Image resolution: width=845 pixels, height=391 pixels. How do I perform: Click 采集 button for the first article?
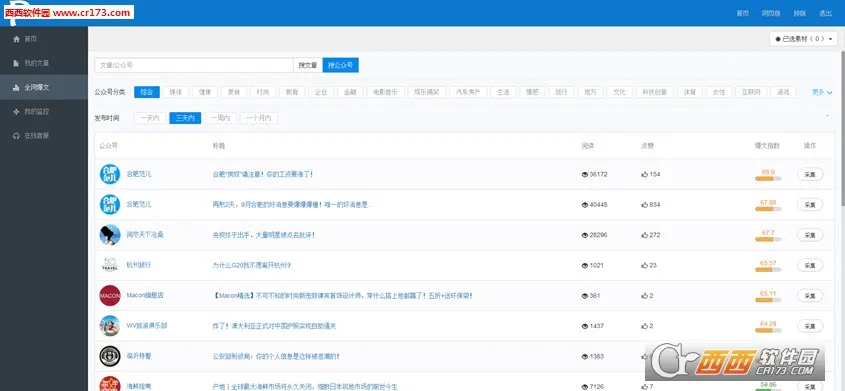810,174
